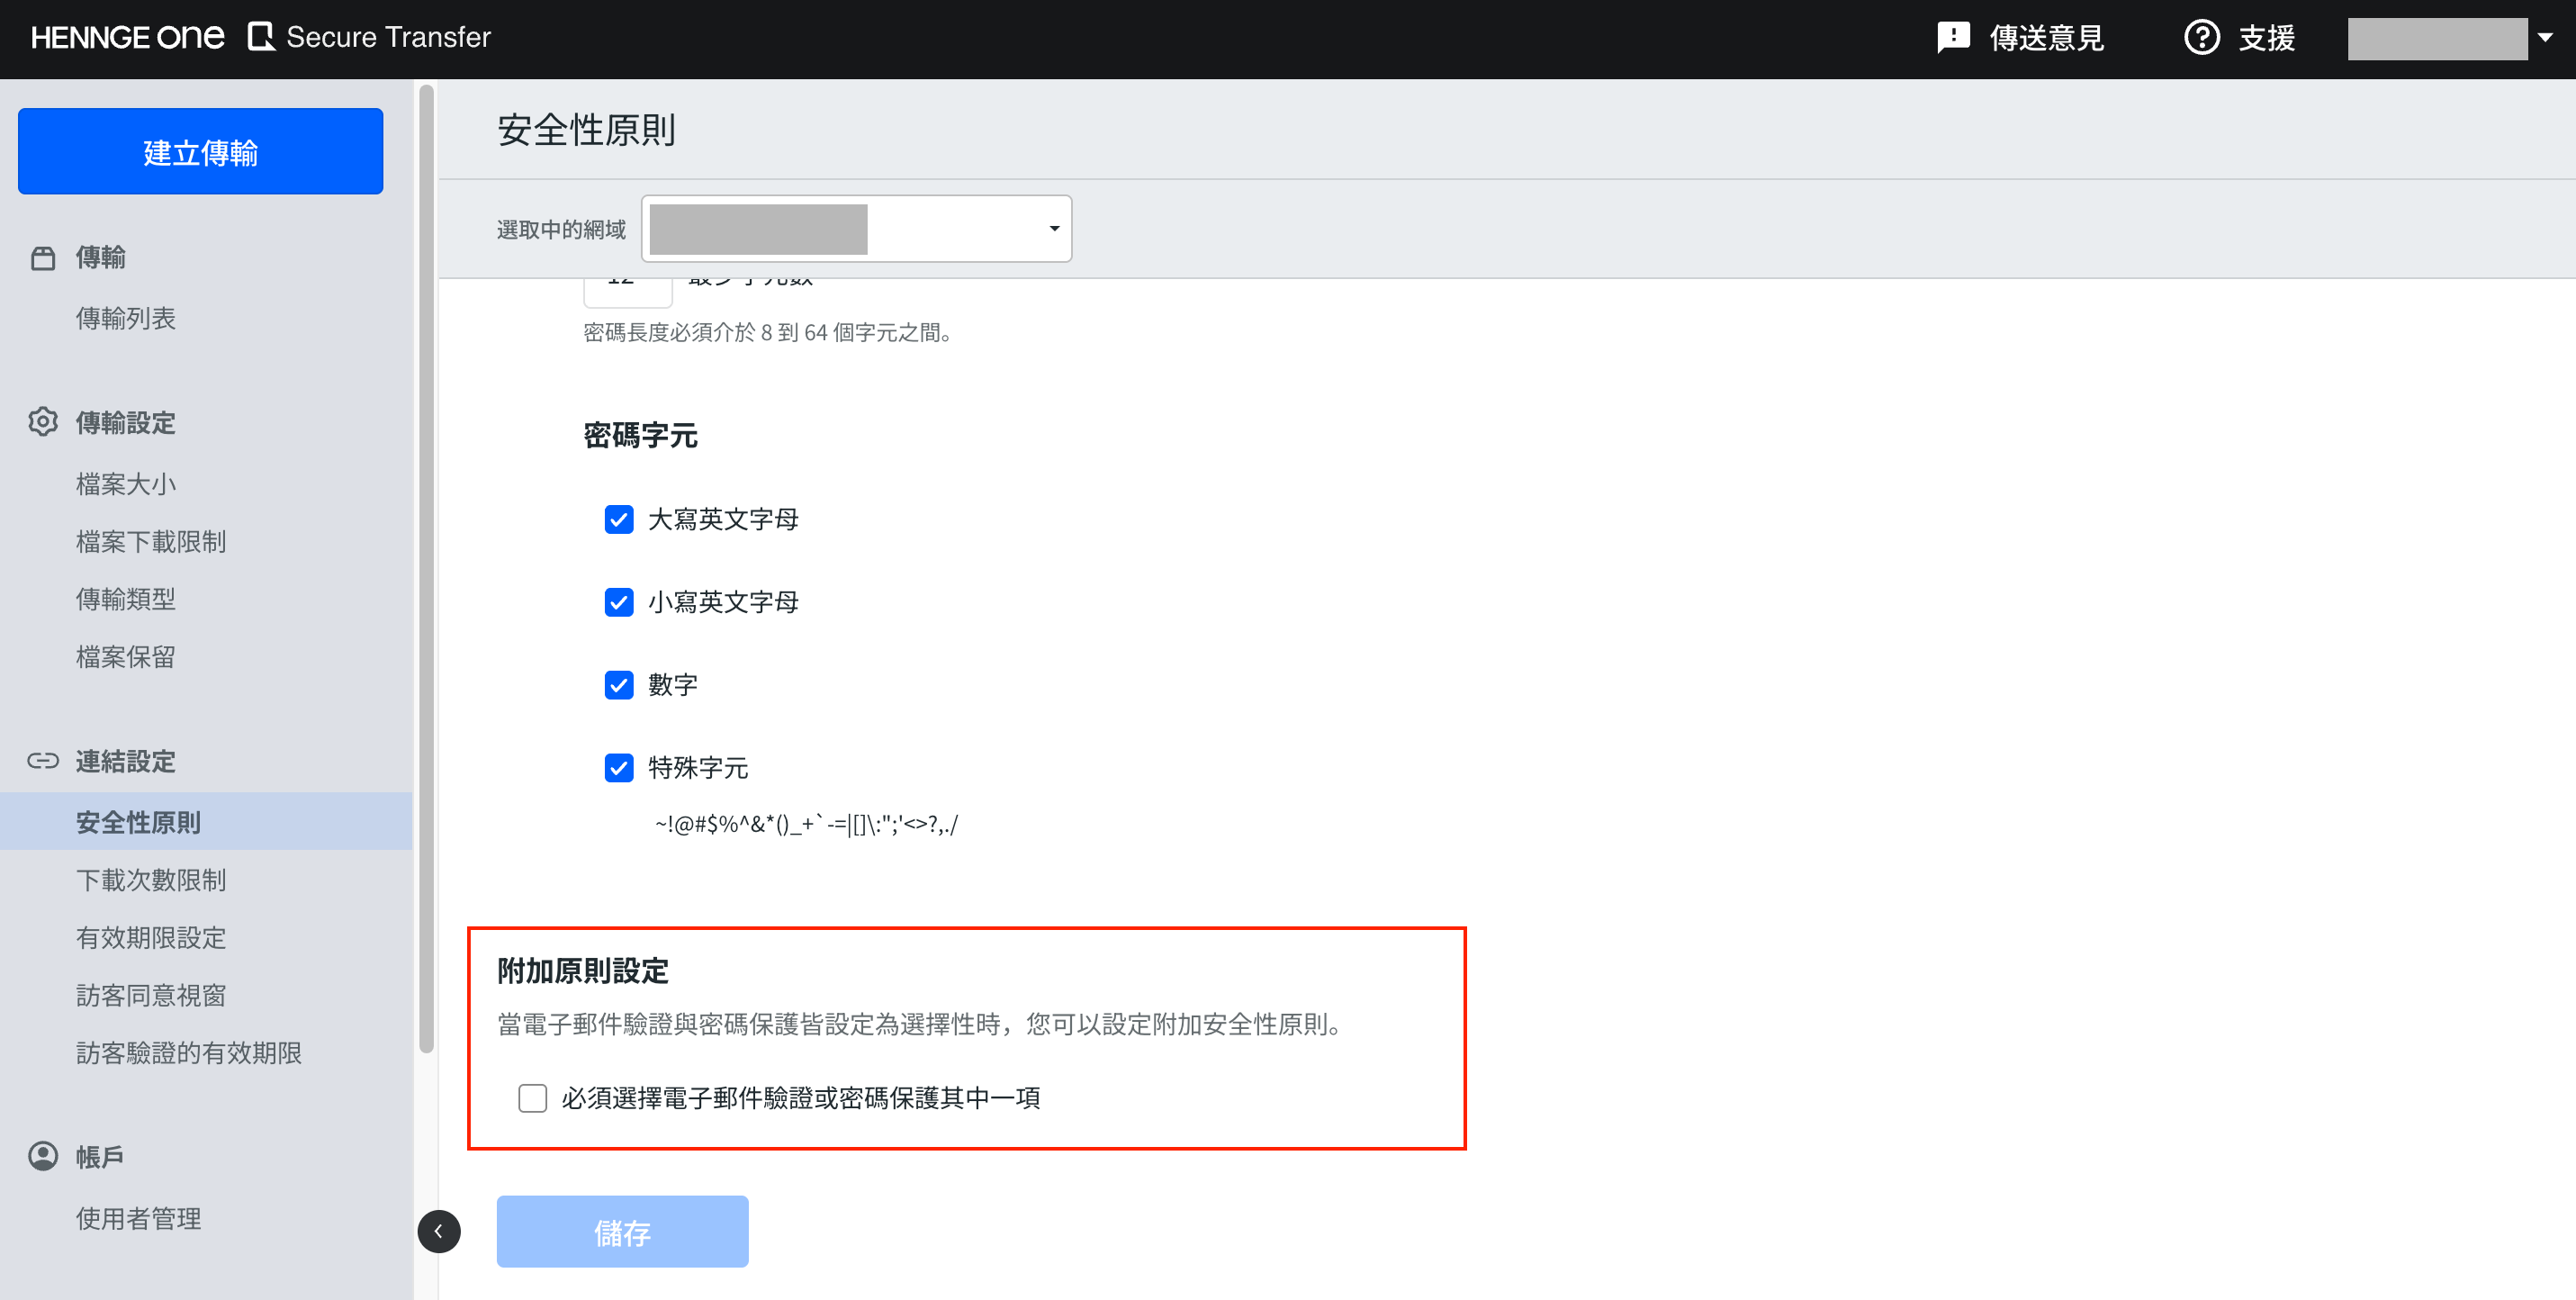This screenshot has height=1300, width=2576.
Task: Click the 安全性原則 page title
Action: coord(586,130)
